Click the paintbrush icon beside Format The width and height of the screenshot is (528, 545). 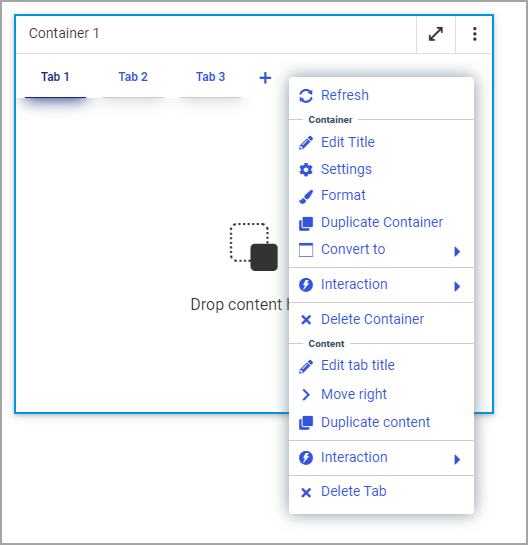click(306, 196)
